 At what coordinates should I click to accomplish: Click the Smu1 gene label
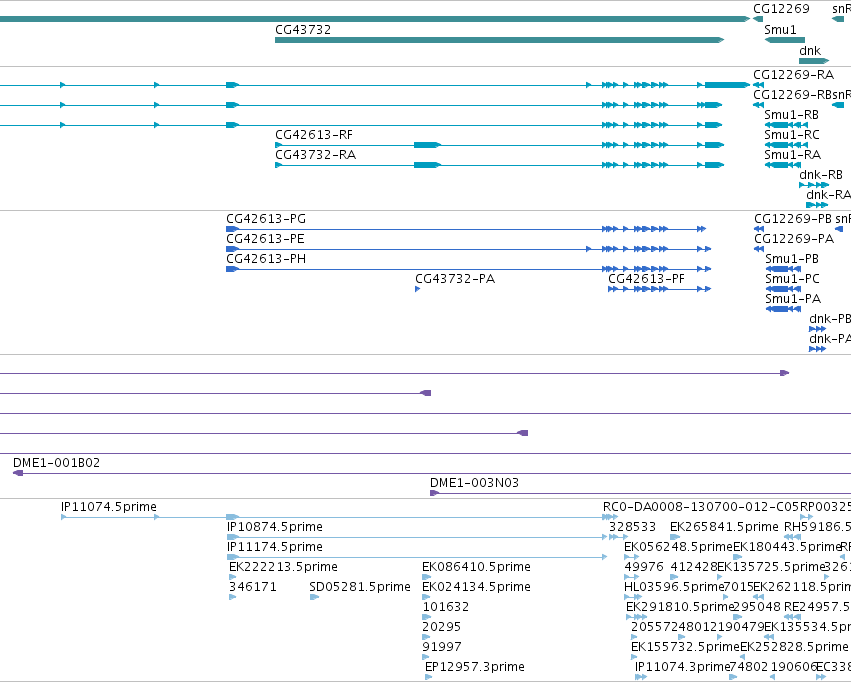tap(780, 30)
